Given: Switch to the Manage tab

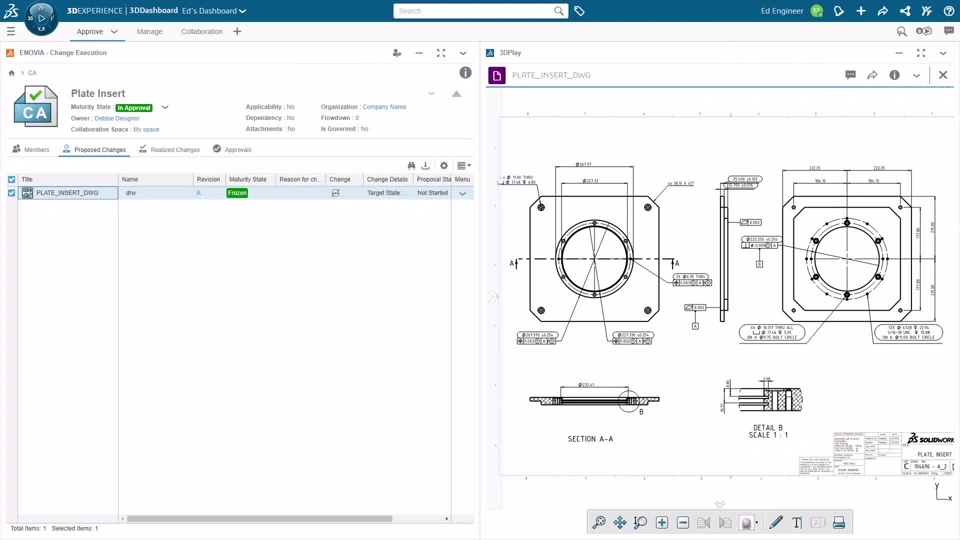Looking at the screenshot, I should [x=149, y=31].
